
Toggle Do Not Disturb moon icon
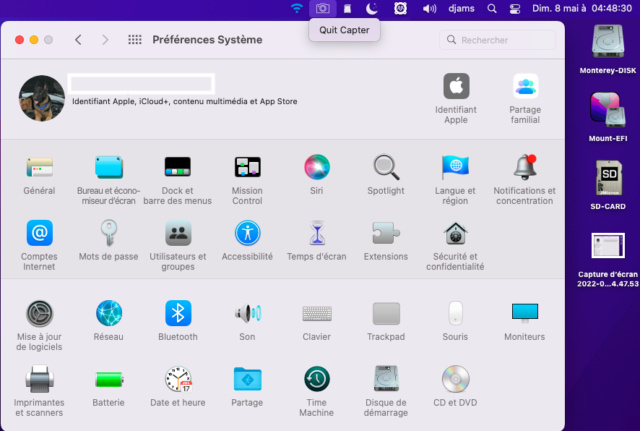click(x=372, y=8)
